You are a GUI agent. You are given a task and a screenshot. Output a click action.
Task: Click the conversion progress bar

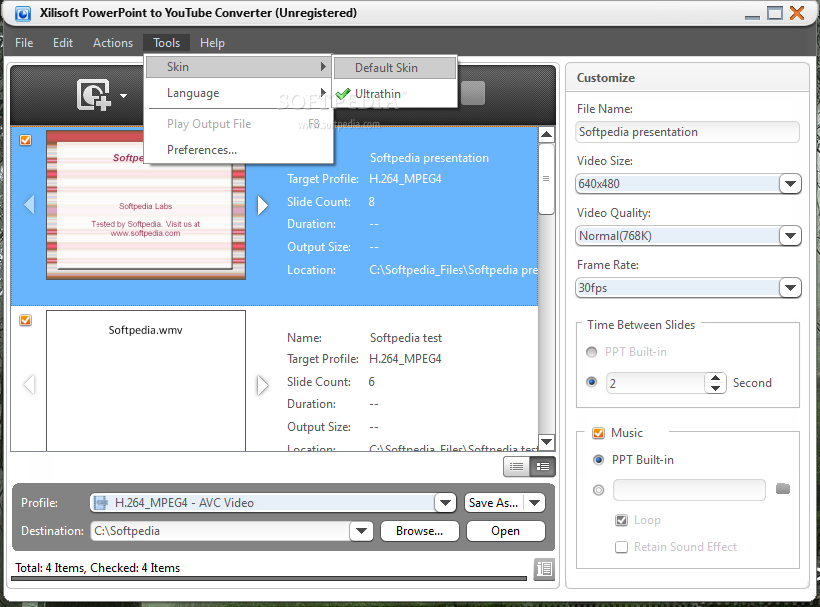pyautogui.click(x=269, y=578)
